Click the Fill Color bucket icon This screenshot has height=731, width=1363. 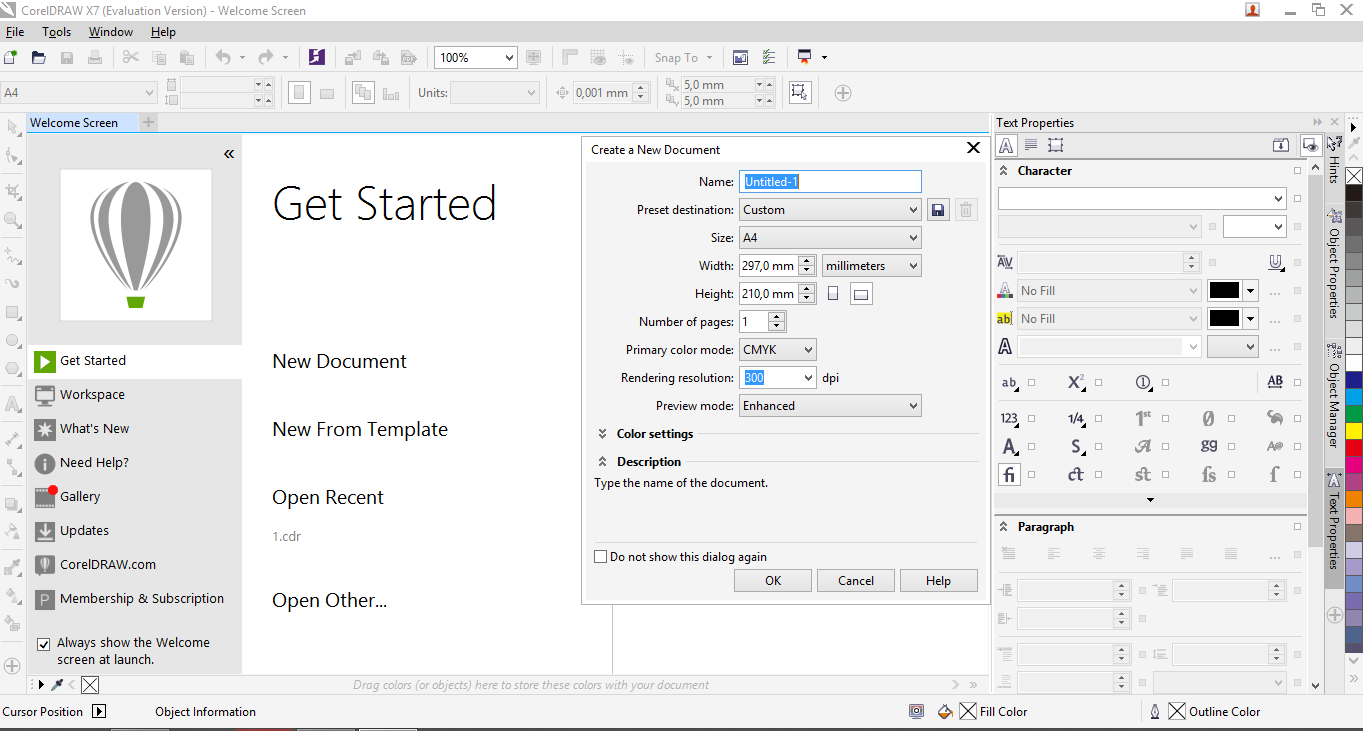[946, 712]
